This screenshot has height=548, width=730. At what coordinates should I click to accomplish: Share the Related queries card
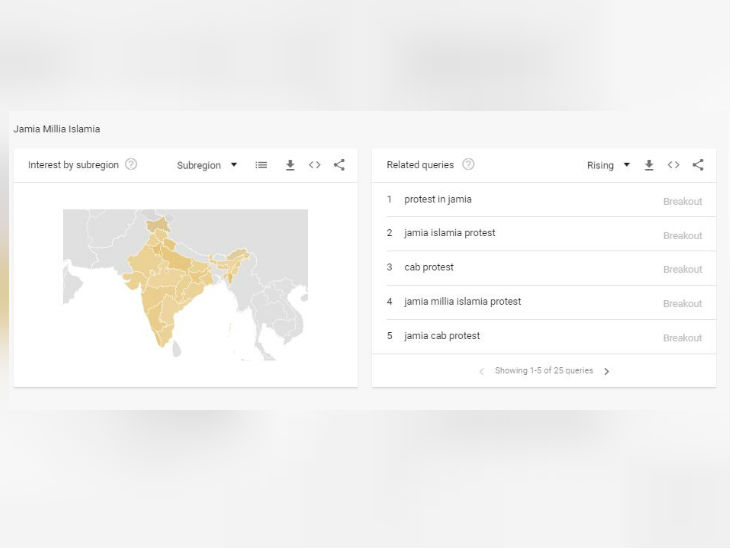698,165
